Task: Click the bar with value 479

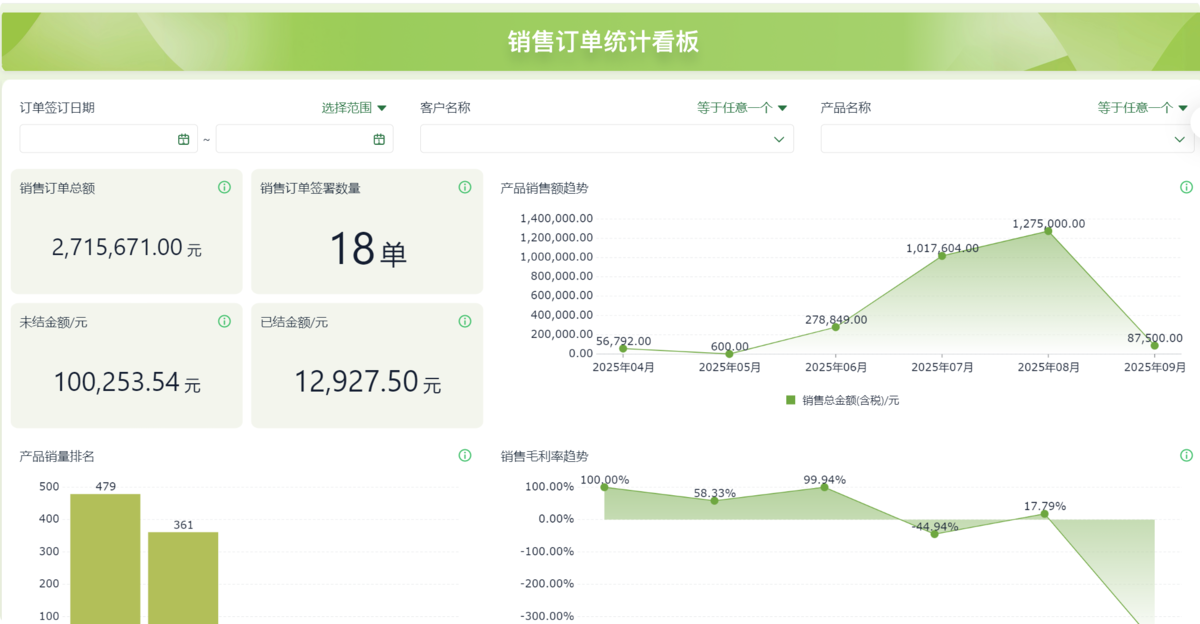Action: coord(105,558)
